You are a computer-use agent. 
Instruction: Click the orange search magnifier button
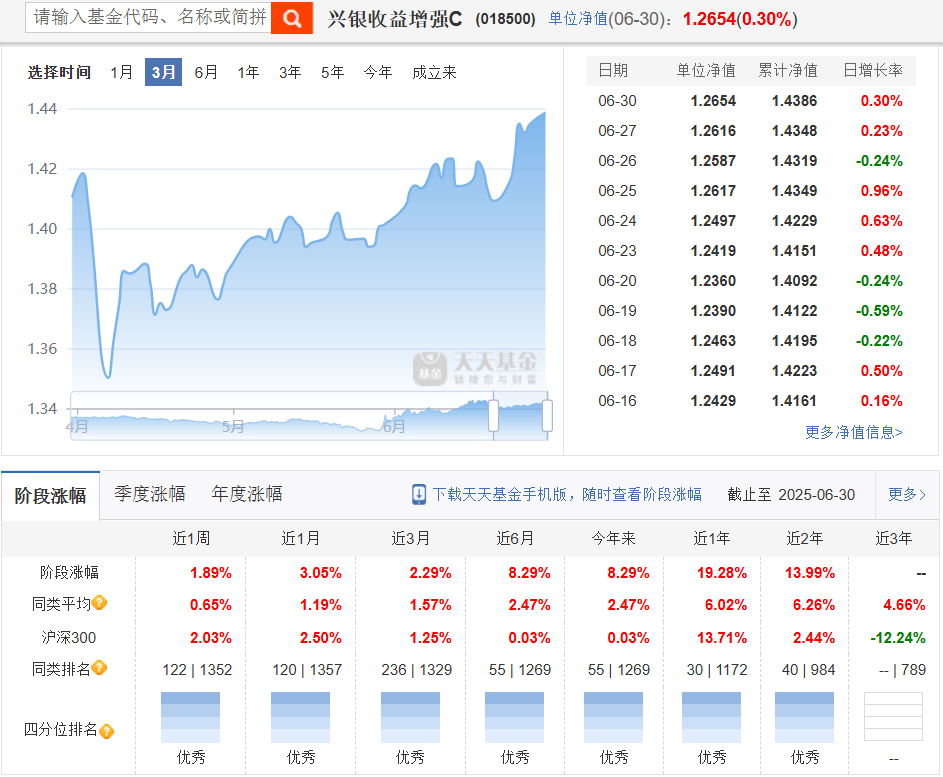(292, 18)
